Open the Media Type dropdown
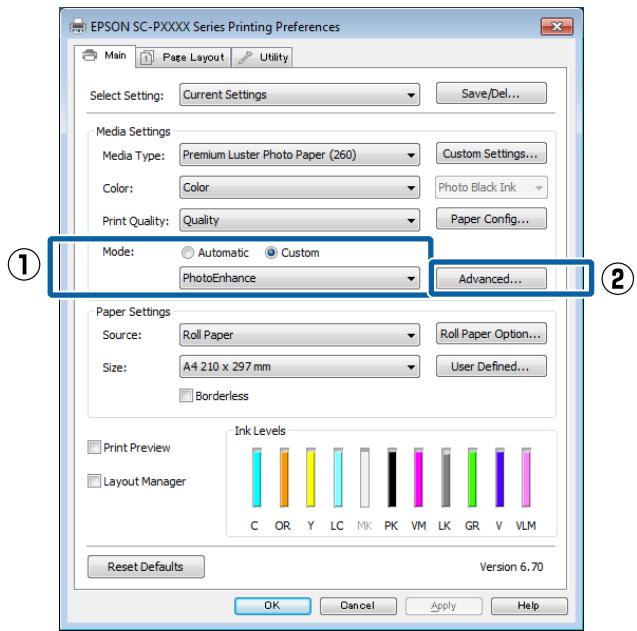The image size is (637, 631). (299, 155)
